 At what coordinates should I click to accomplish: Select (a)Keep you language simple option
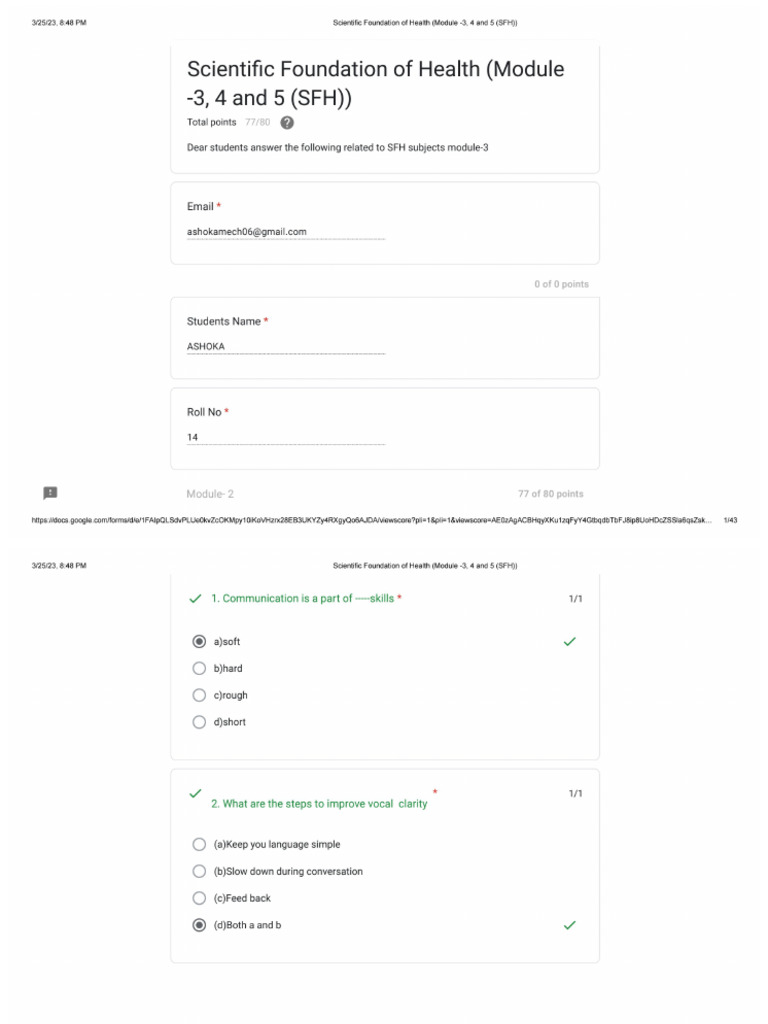coord(199,845)
